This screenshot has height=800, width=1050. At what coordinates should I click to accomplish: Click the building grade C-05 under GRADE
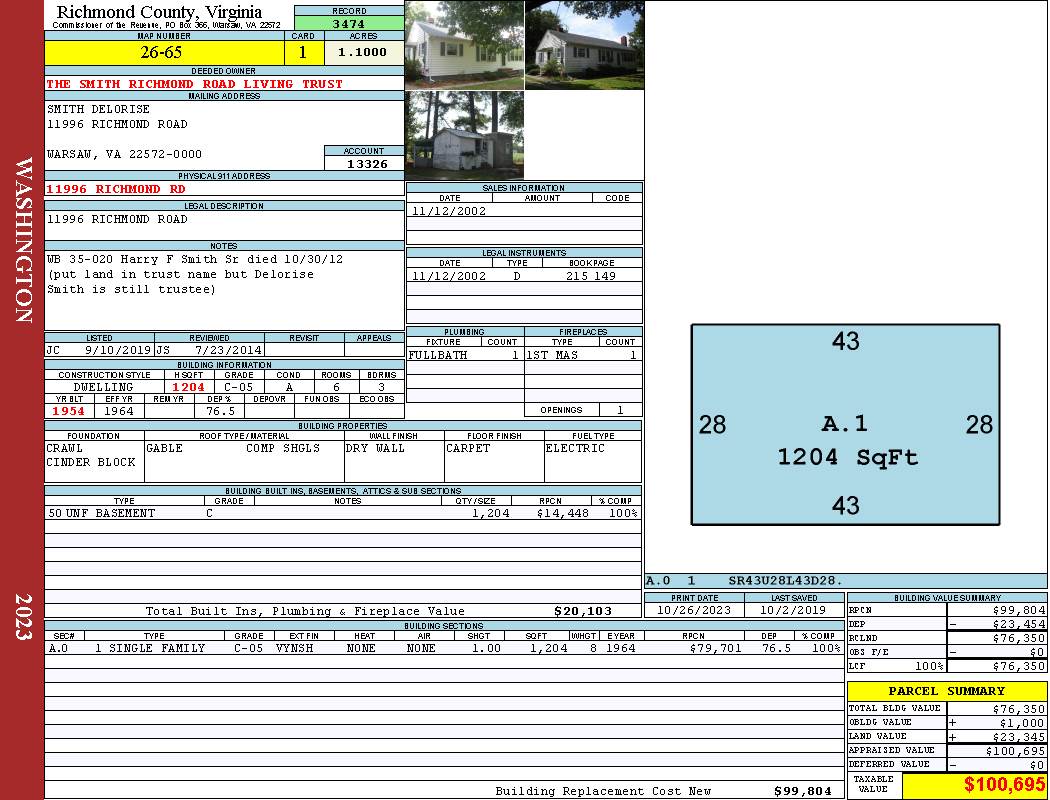click(238, 387)
